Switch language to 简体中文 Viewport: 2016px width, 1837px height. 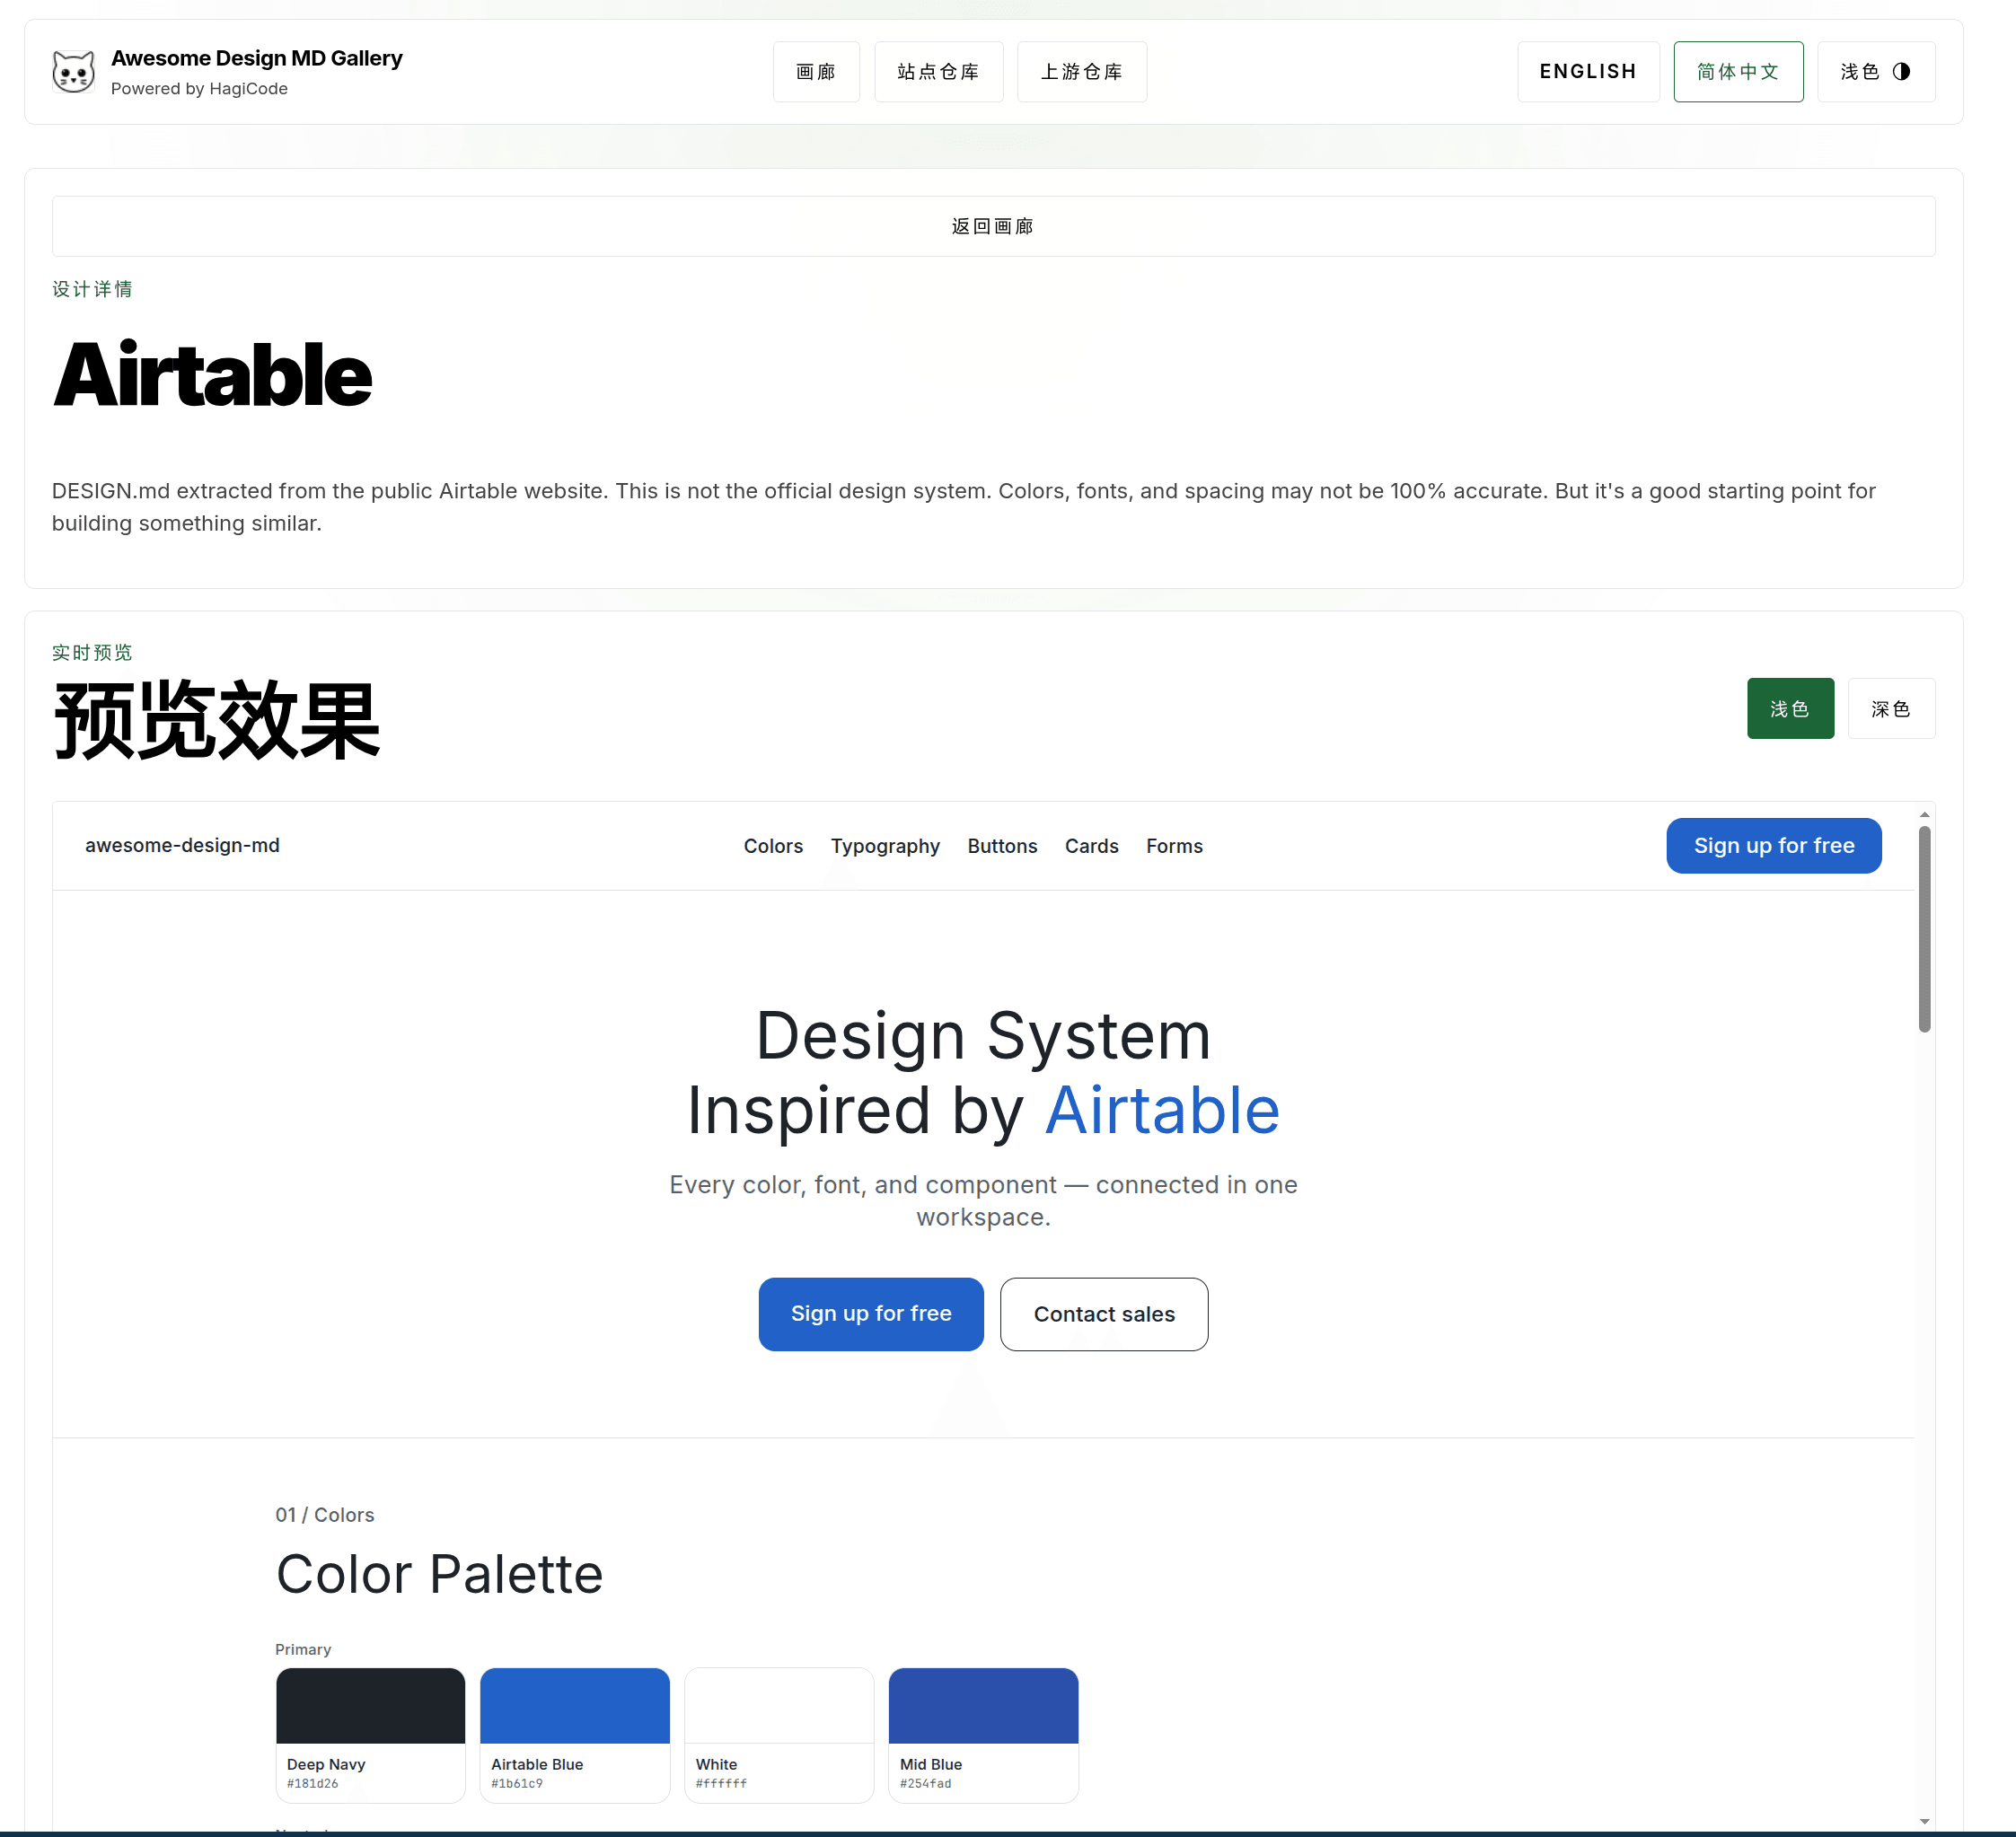1738,71
